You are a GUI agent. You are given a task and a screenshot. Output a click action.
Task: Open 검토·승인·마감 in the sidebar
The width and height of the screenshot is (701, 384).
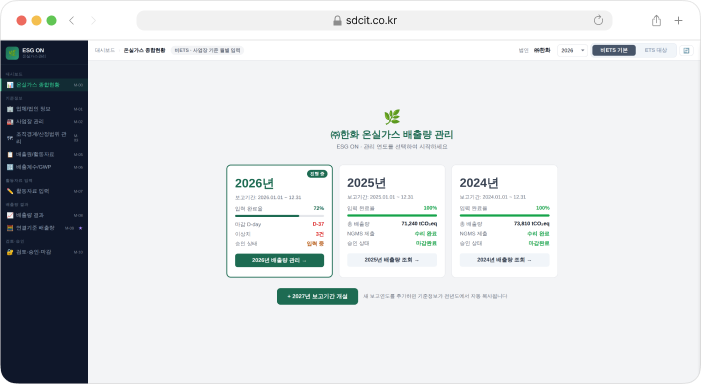(44, 252)
